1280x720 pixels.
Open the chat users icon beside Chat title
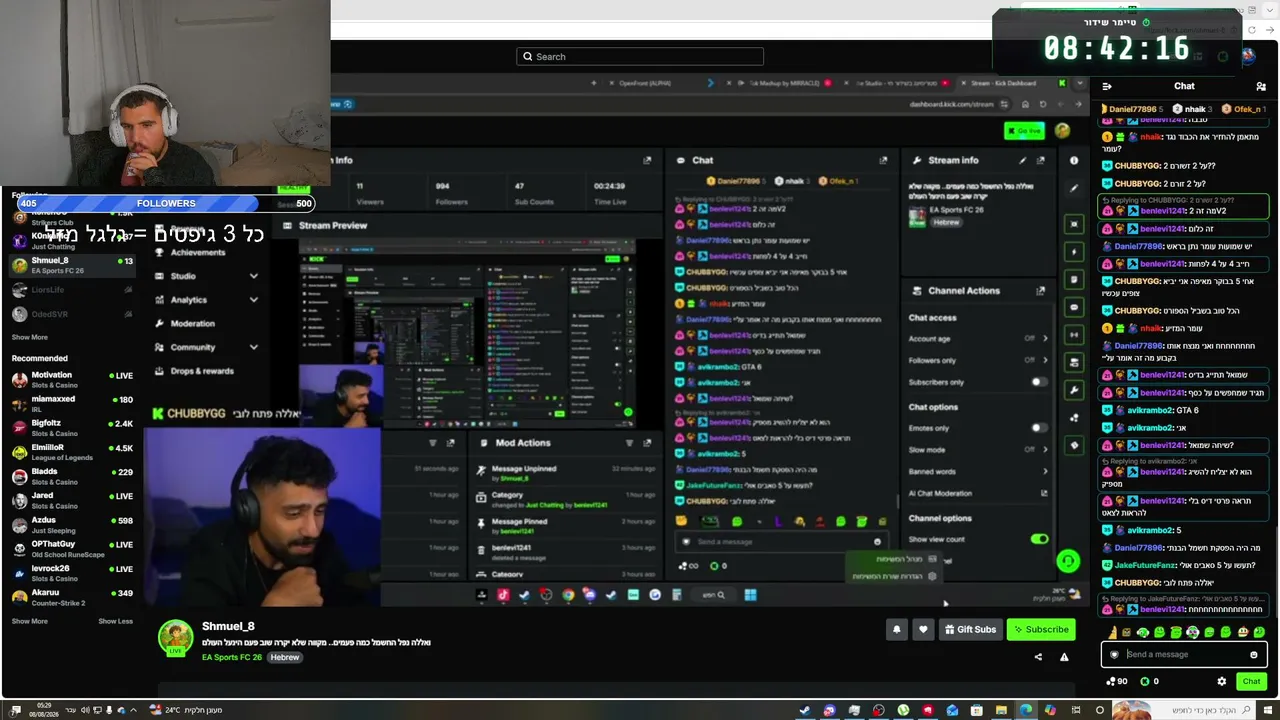click(x=1261, y=86)
